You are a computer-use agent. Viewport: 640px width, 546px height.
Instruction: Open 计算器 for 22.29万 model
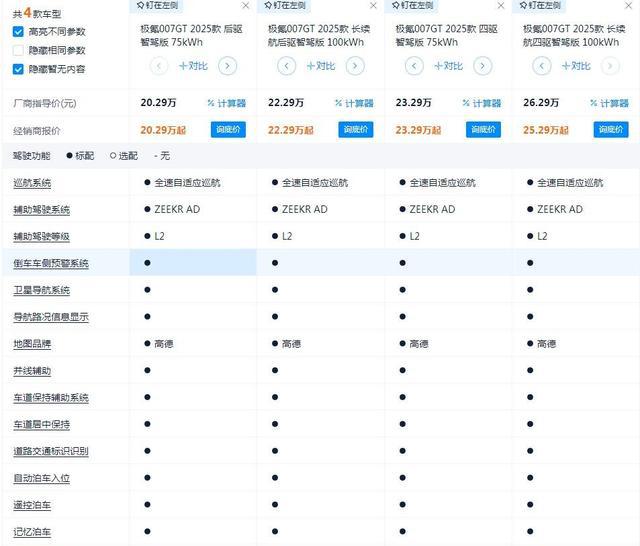pyautogui.click(x=354, y=104)
